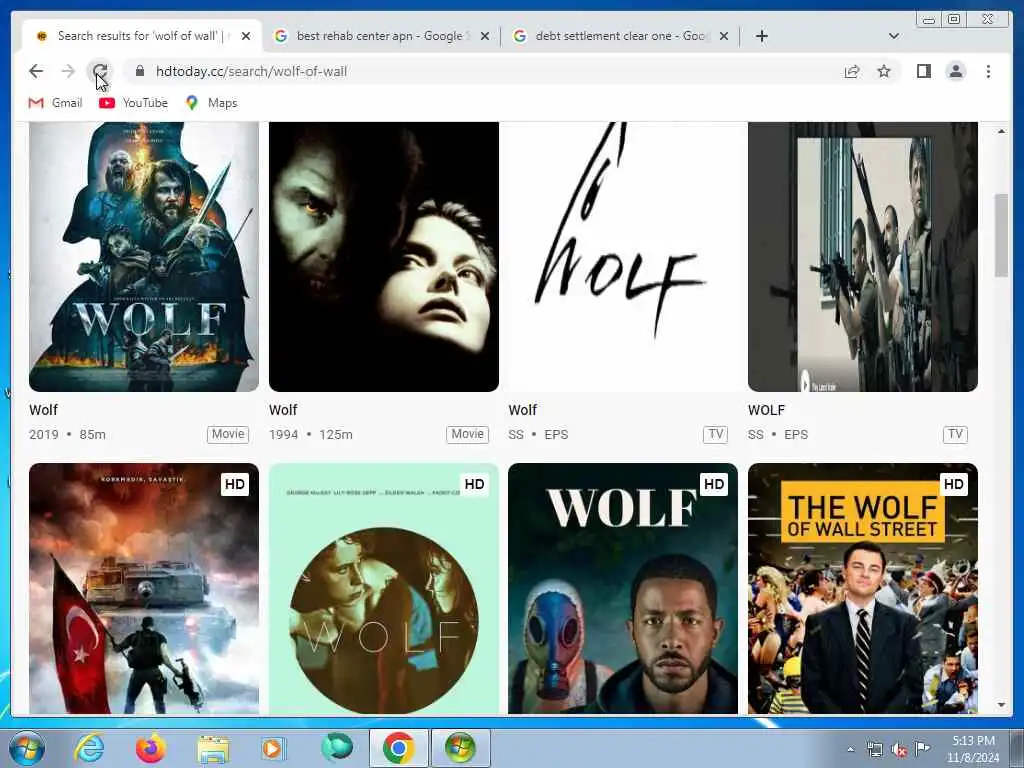Click the padlock site info icon

pos(140,71)
